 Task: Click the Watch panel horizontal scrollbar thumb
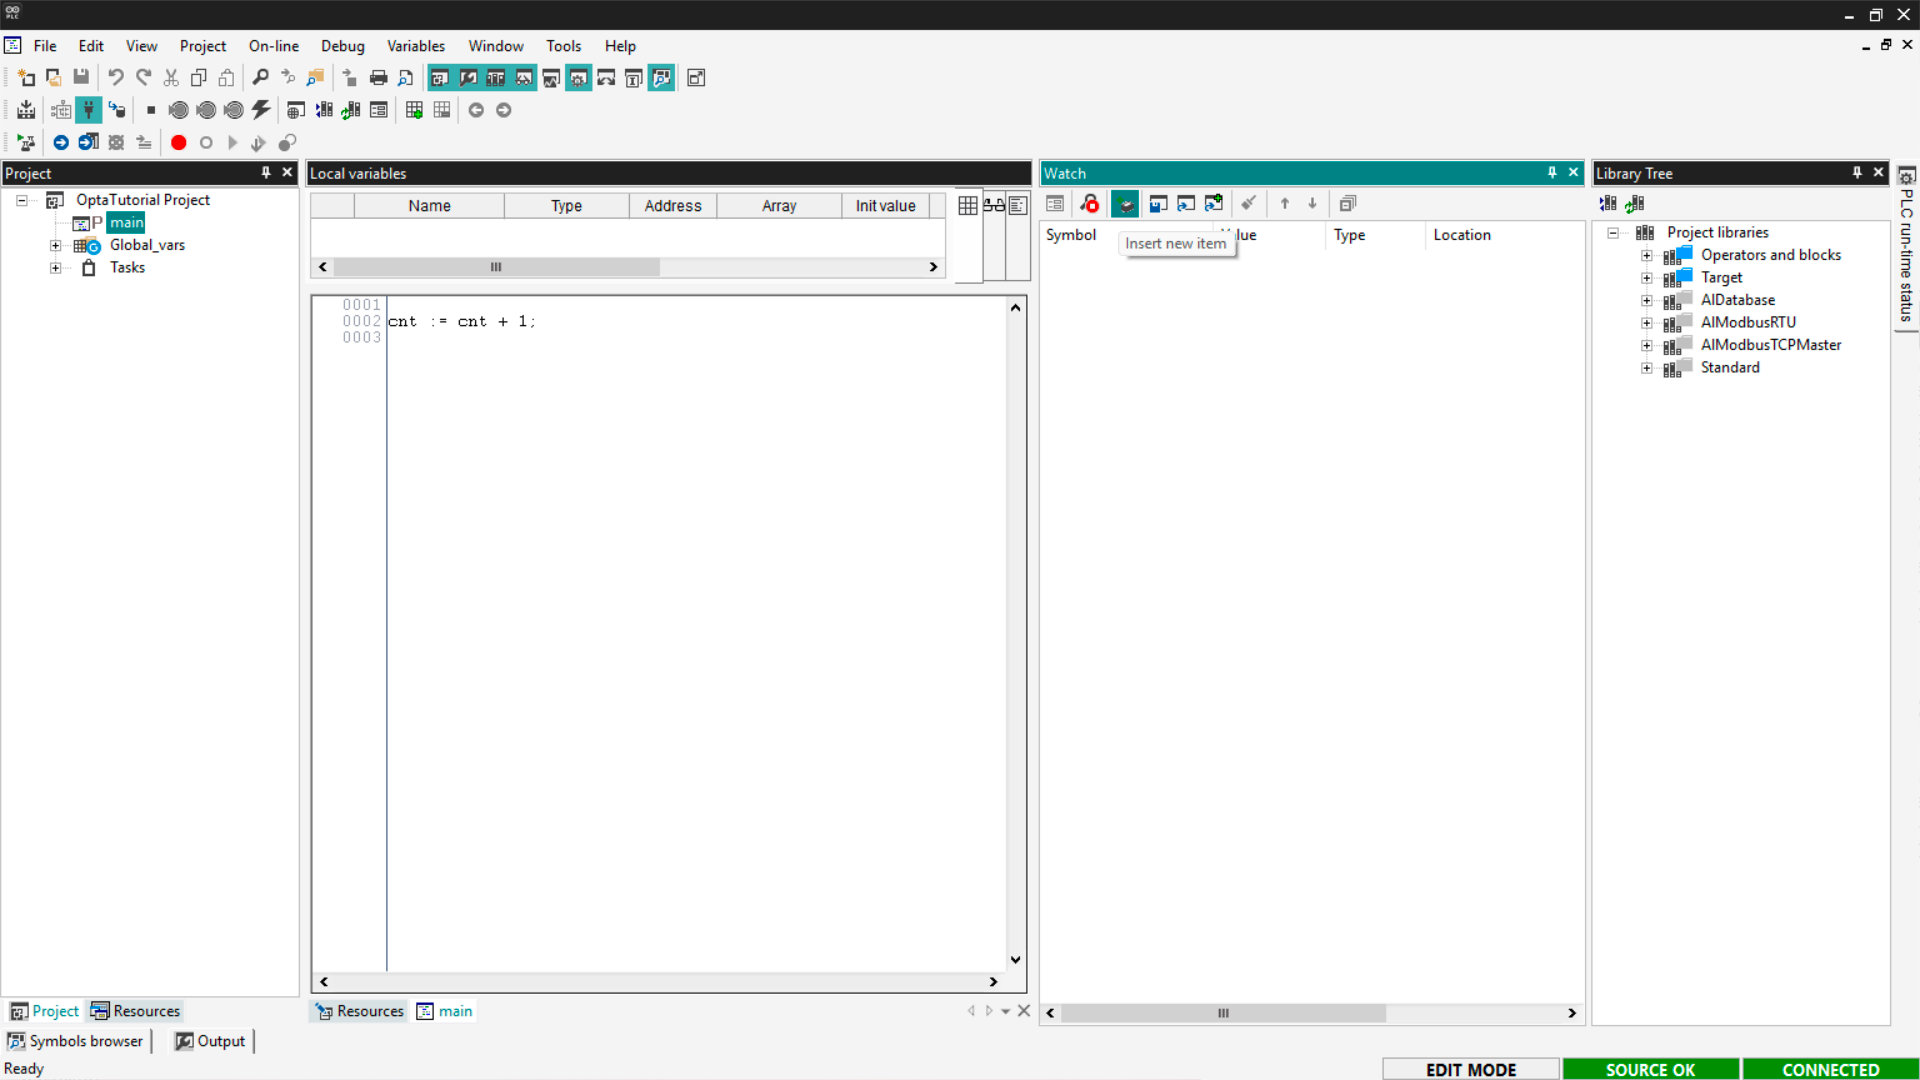click(1223, 1013)
